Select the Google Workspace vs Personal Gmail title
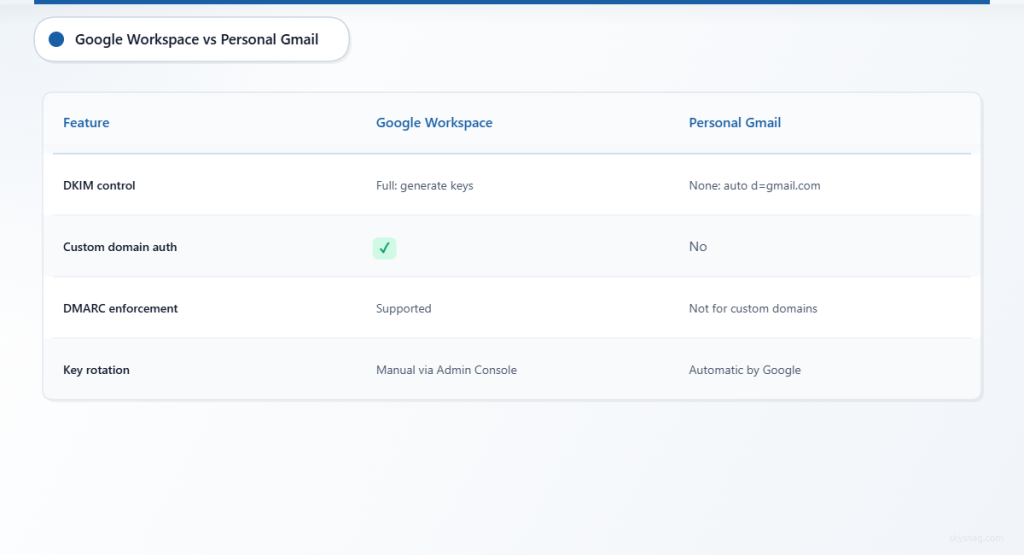The width and height of the screenshot is (1024, 555). pos(197,39)
